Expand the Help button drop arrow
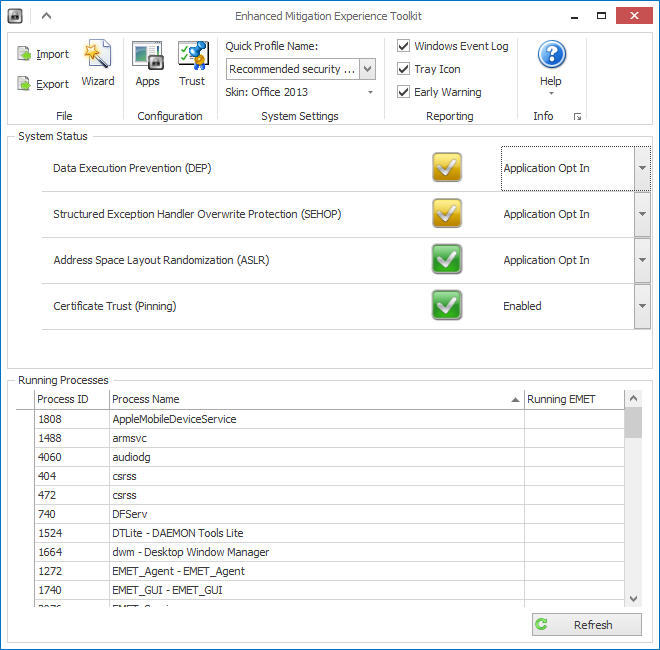 [551, 93]
